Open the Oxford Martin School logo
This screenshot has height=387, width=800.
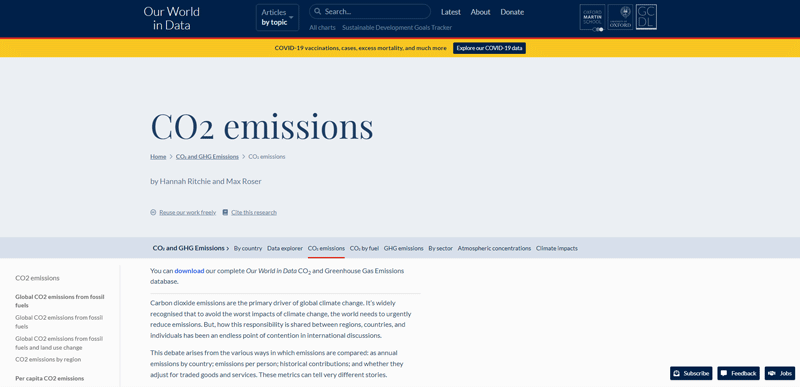click(x=592, y=18)
